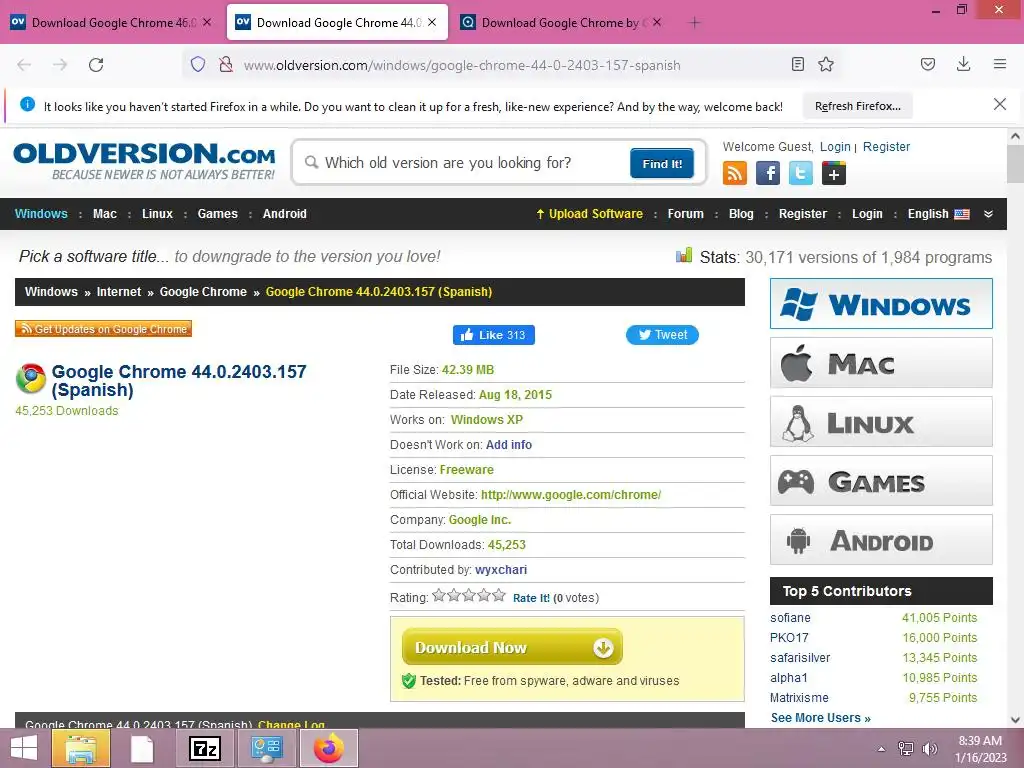Screen dimensions: 1024x768
Task: Toggle reader view icon in address bar
Action: click(797, 64)
